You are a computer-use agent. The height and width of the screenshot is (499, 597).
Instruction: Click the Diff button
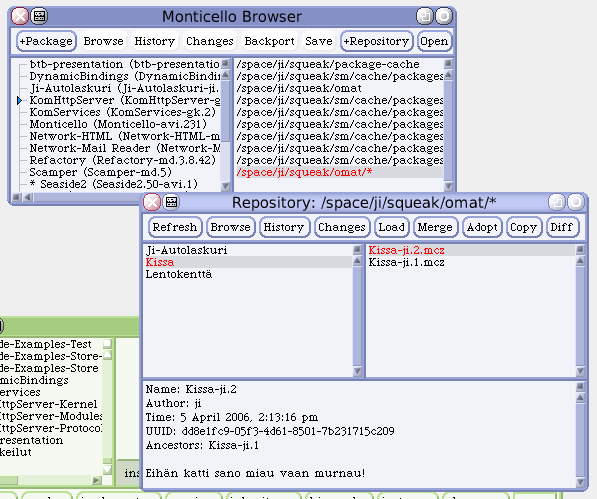pyautogui.click(x=562, y=227)
